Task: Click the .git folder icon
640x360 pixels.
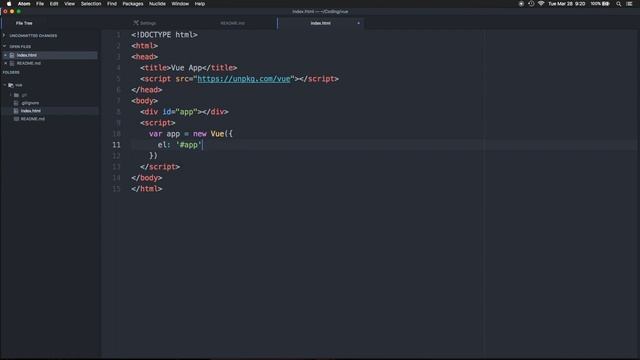Action: (16, 95)
